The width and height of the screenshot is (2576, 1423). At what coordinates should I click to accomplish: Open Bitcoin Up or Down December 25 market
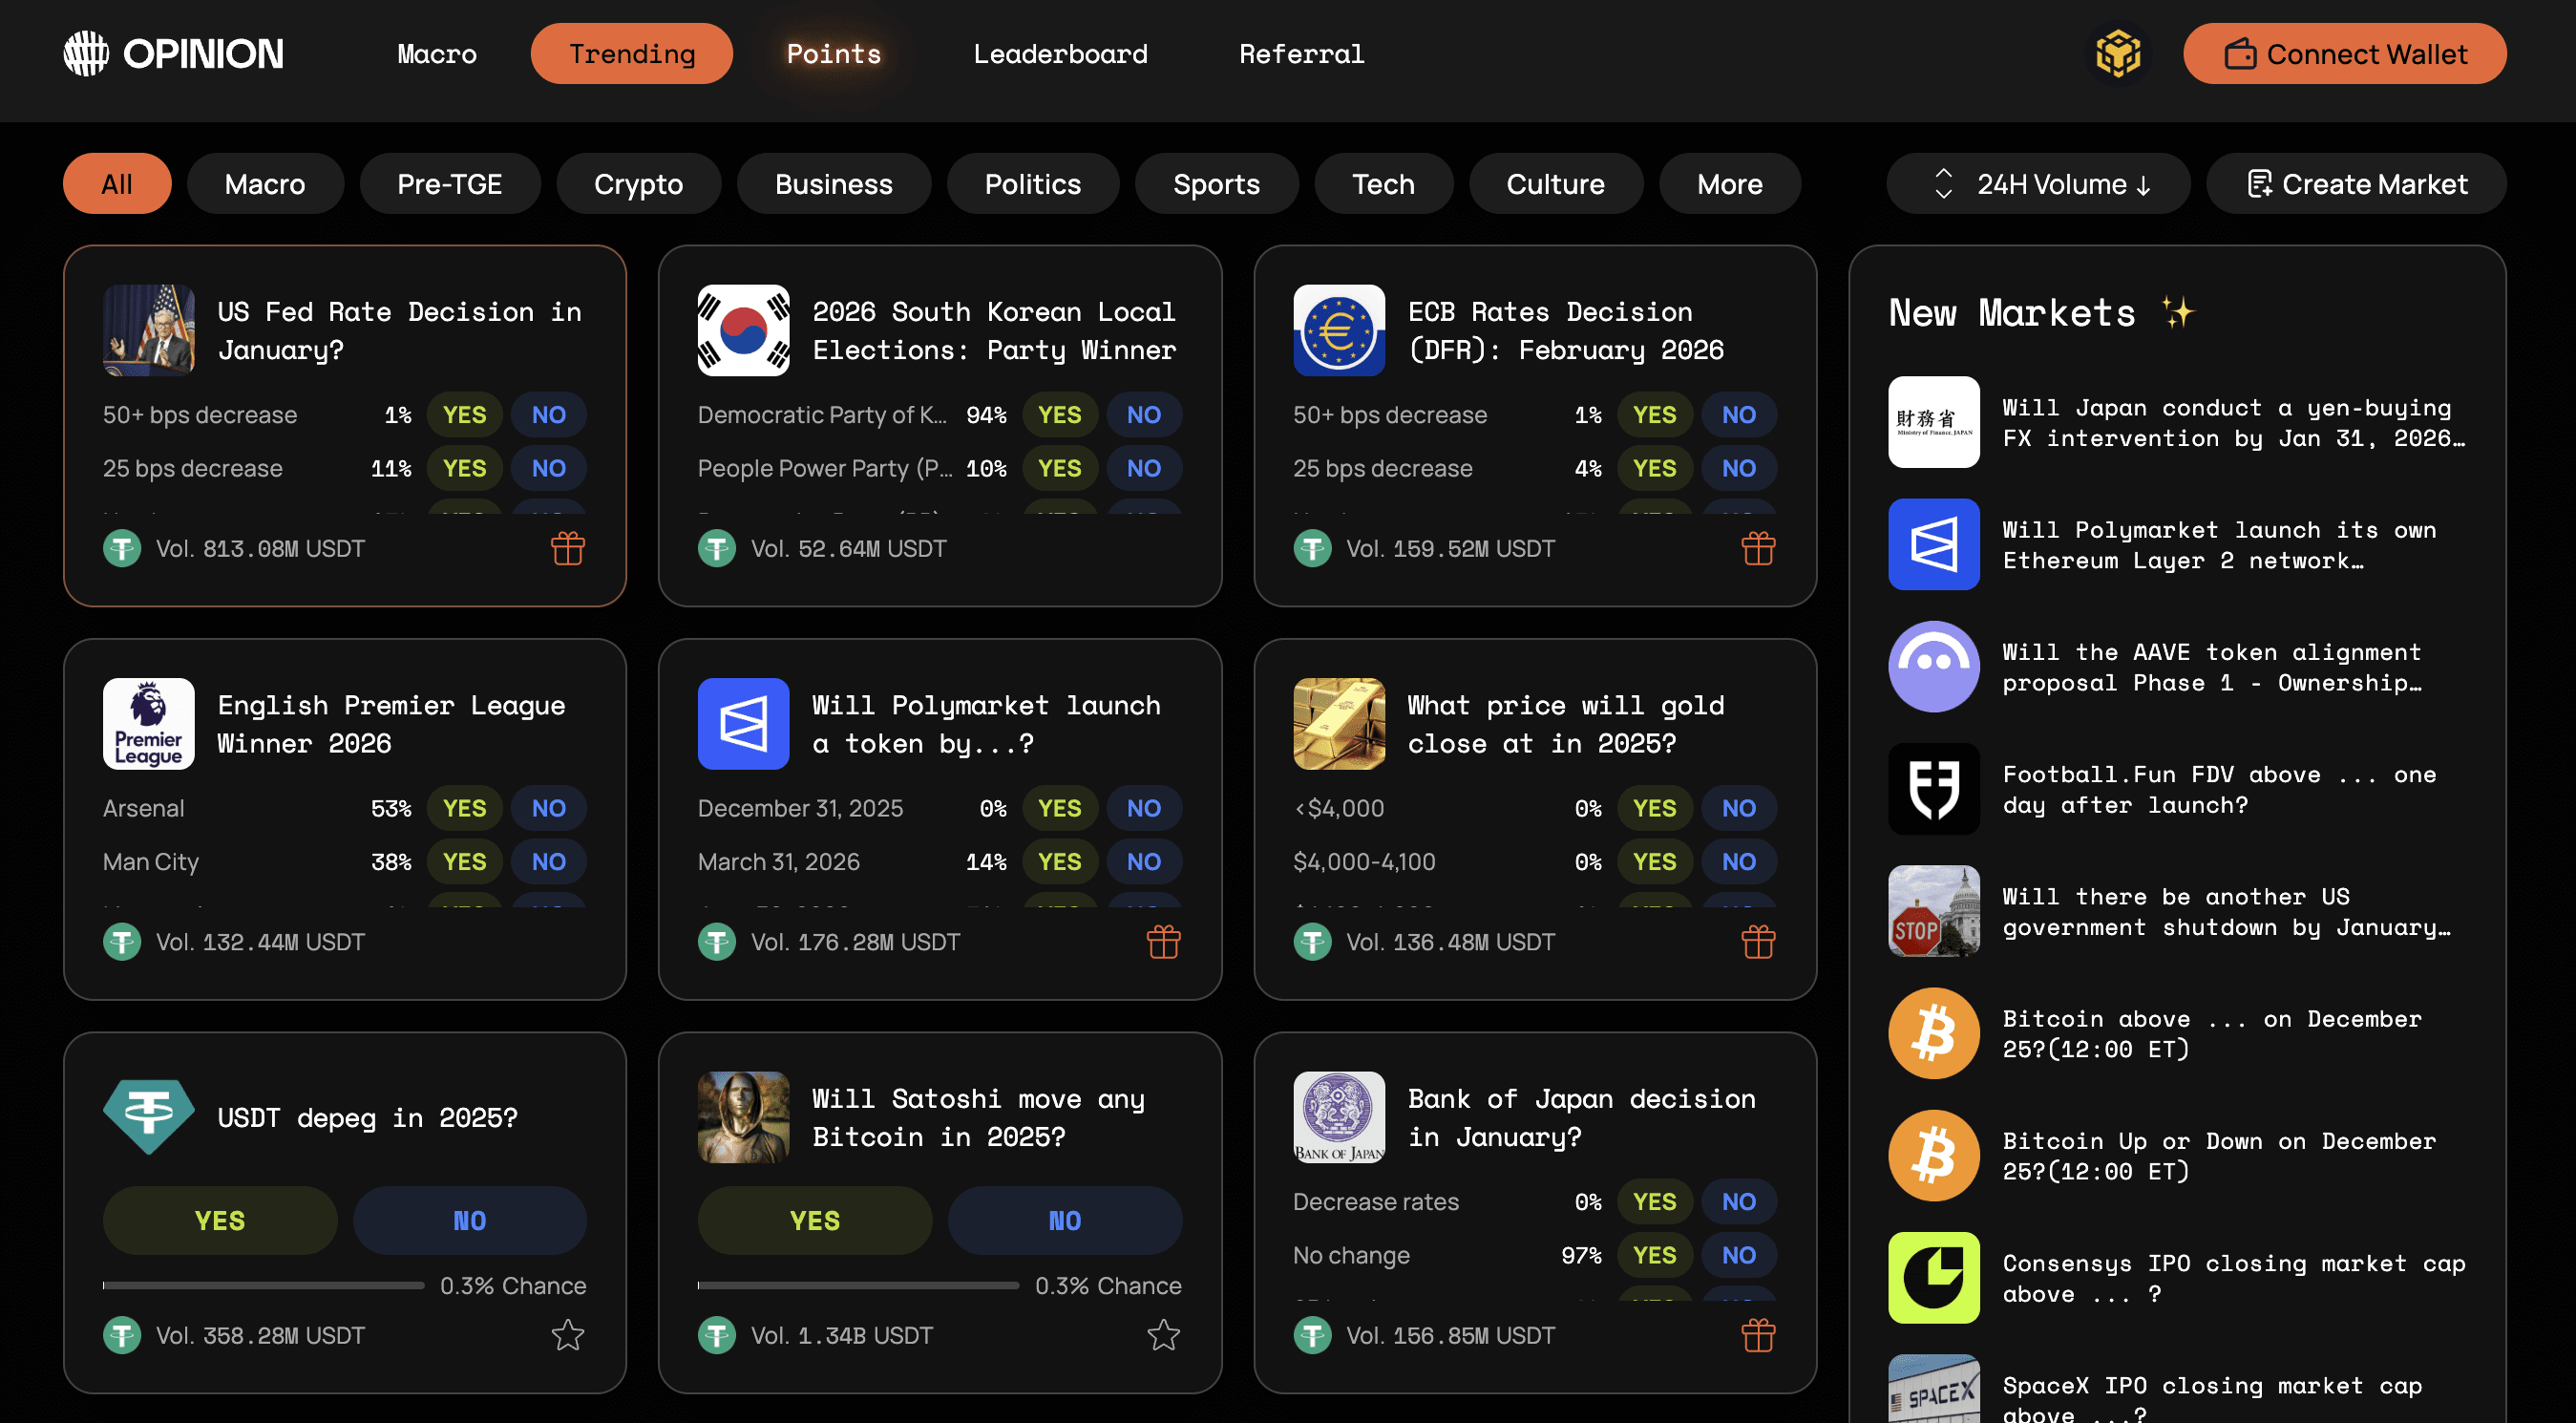coord(2218,1156)
